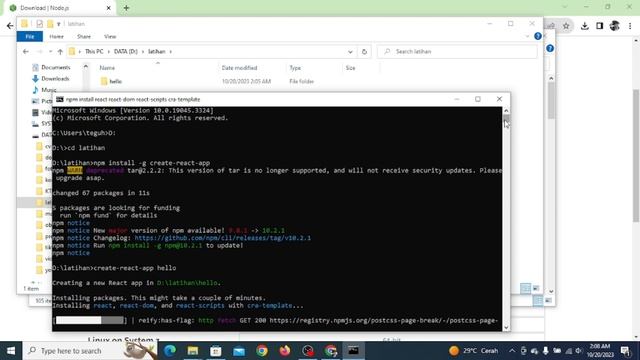Open the notification center icon
640x360 pixels.
coord(625,351)
